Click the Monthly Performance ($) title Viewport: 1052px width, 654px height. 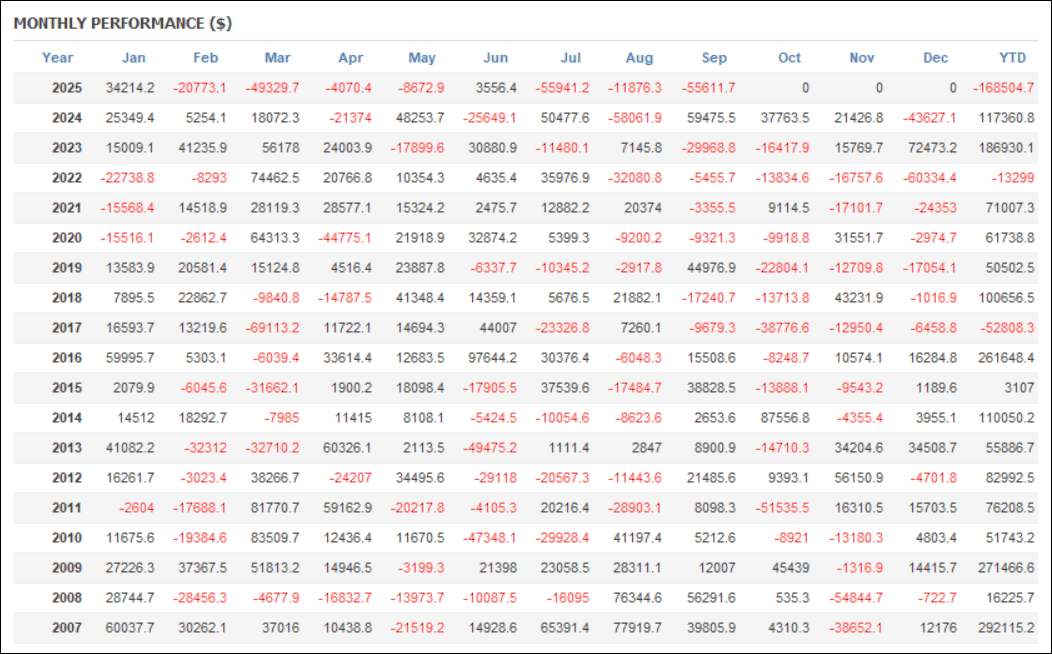[x=123, y=22]
